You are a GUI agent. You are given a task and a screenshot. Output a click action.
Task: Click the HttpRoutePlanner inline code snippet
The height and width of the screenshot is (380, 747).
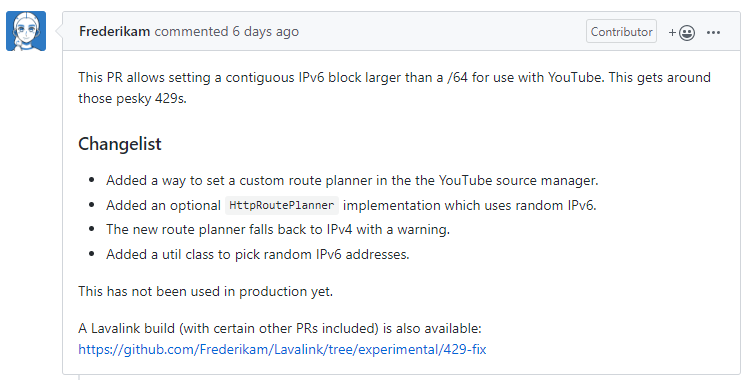(282, 205)
